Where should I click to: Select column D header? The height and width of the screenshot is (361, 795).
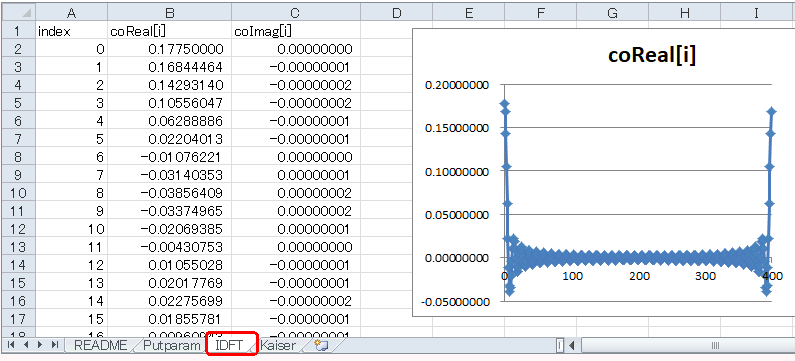tap(396, 12)
